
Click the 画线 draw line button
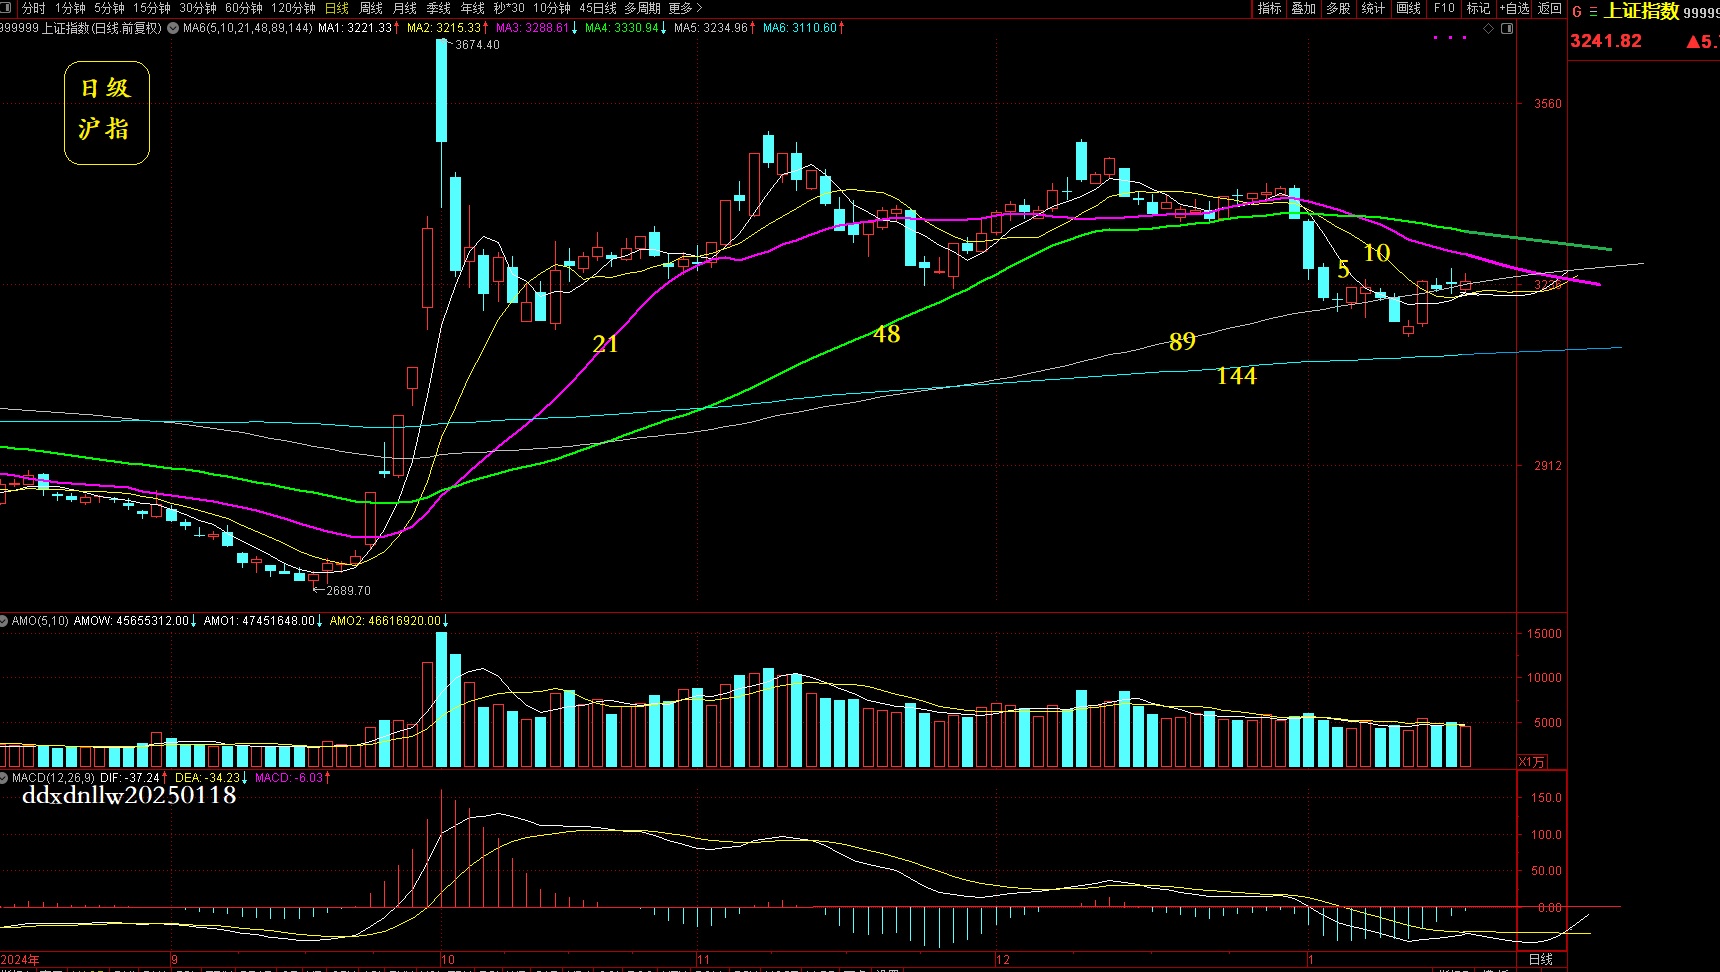[x=1409, y=8]
